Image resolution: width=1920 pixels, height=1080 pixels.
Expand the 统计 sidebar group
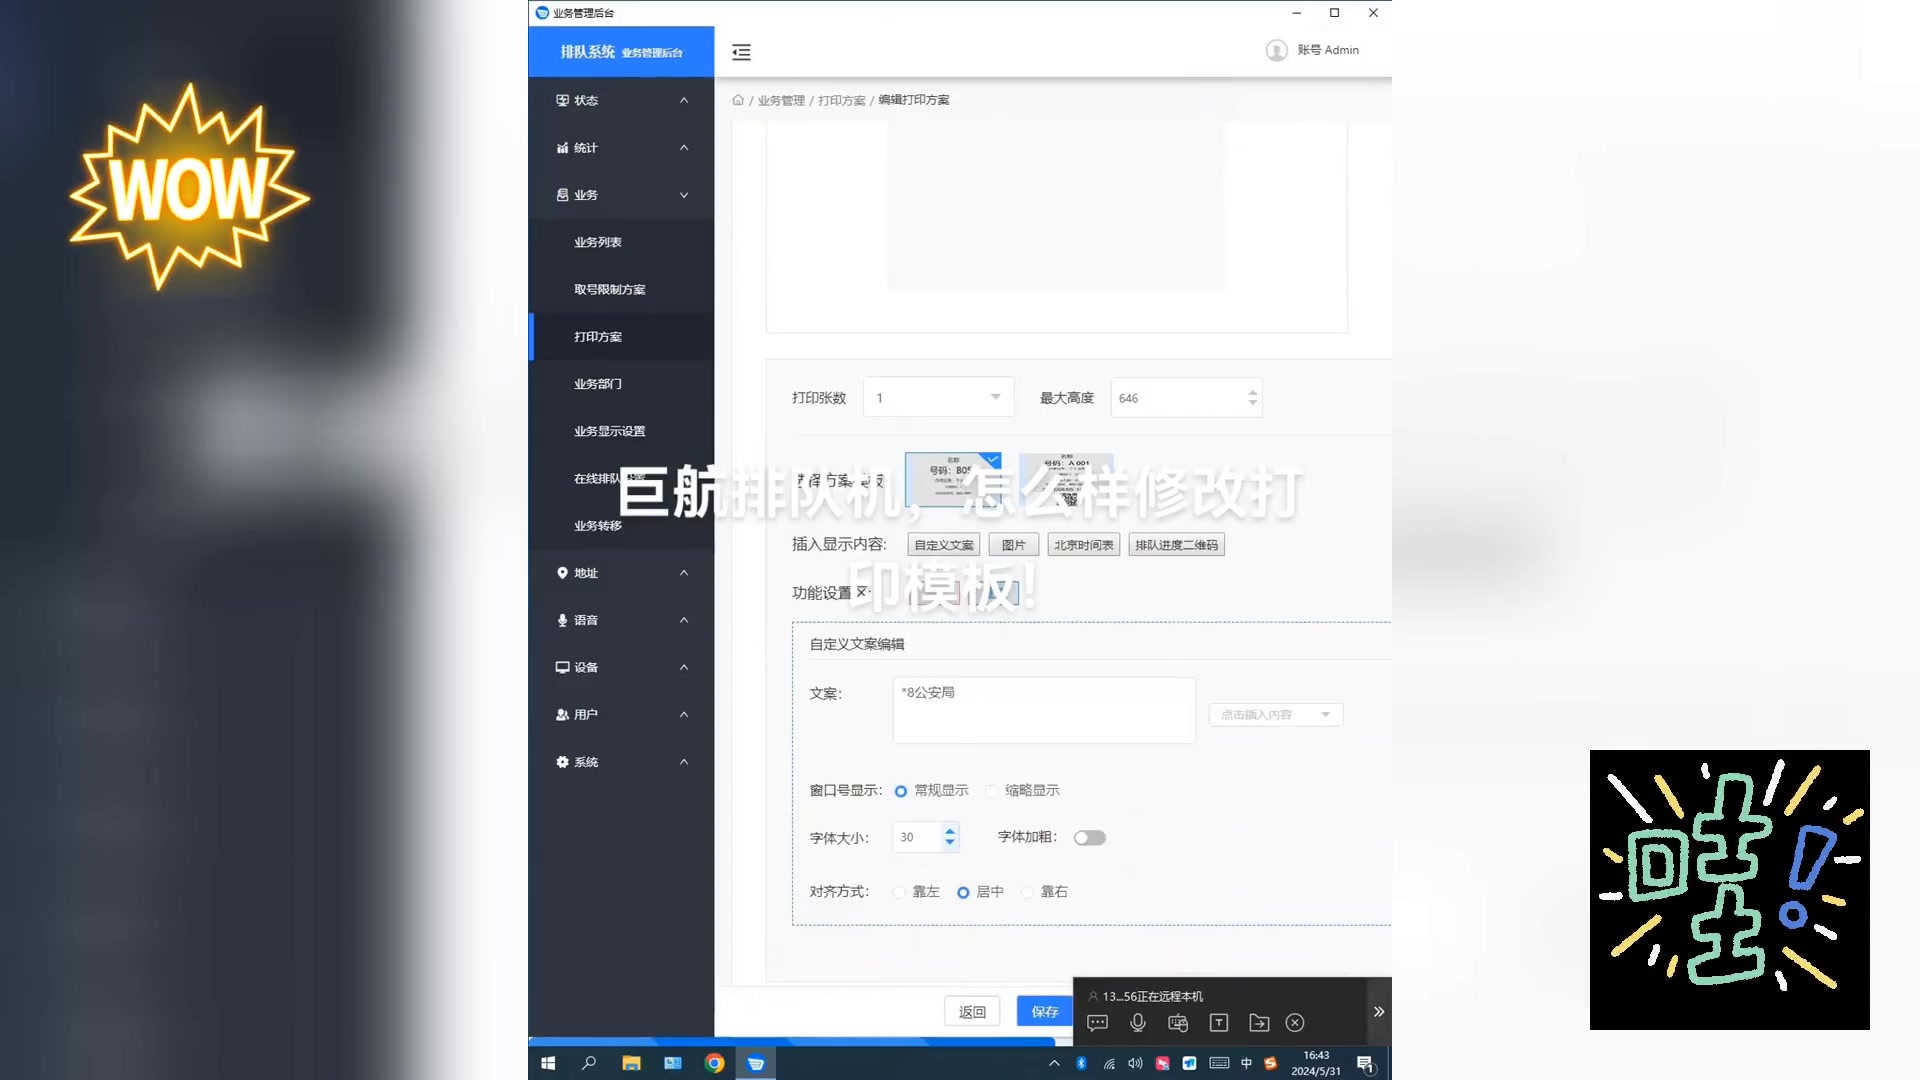pyautogui.click(x=621, y=148)
